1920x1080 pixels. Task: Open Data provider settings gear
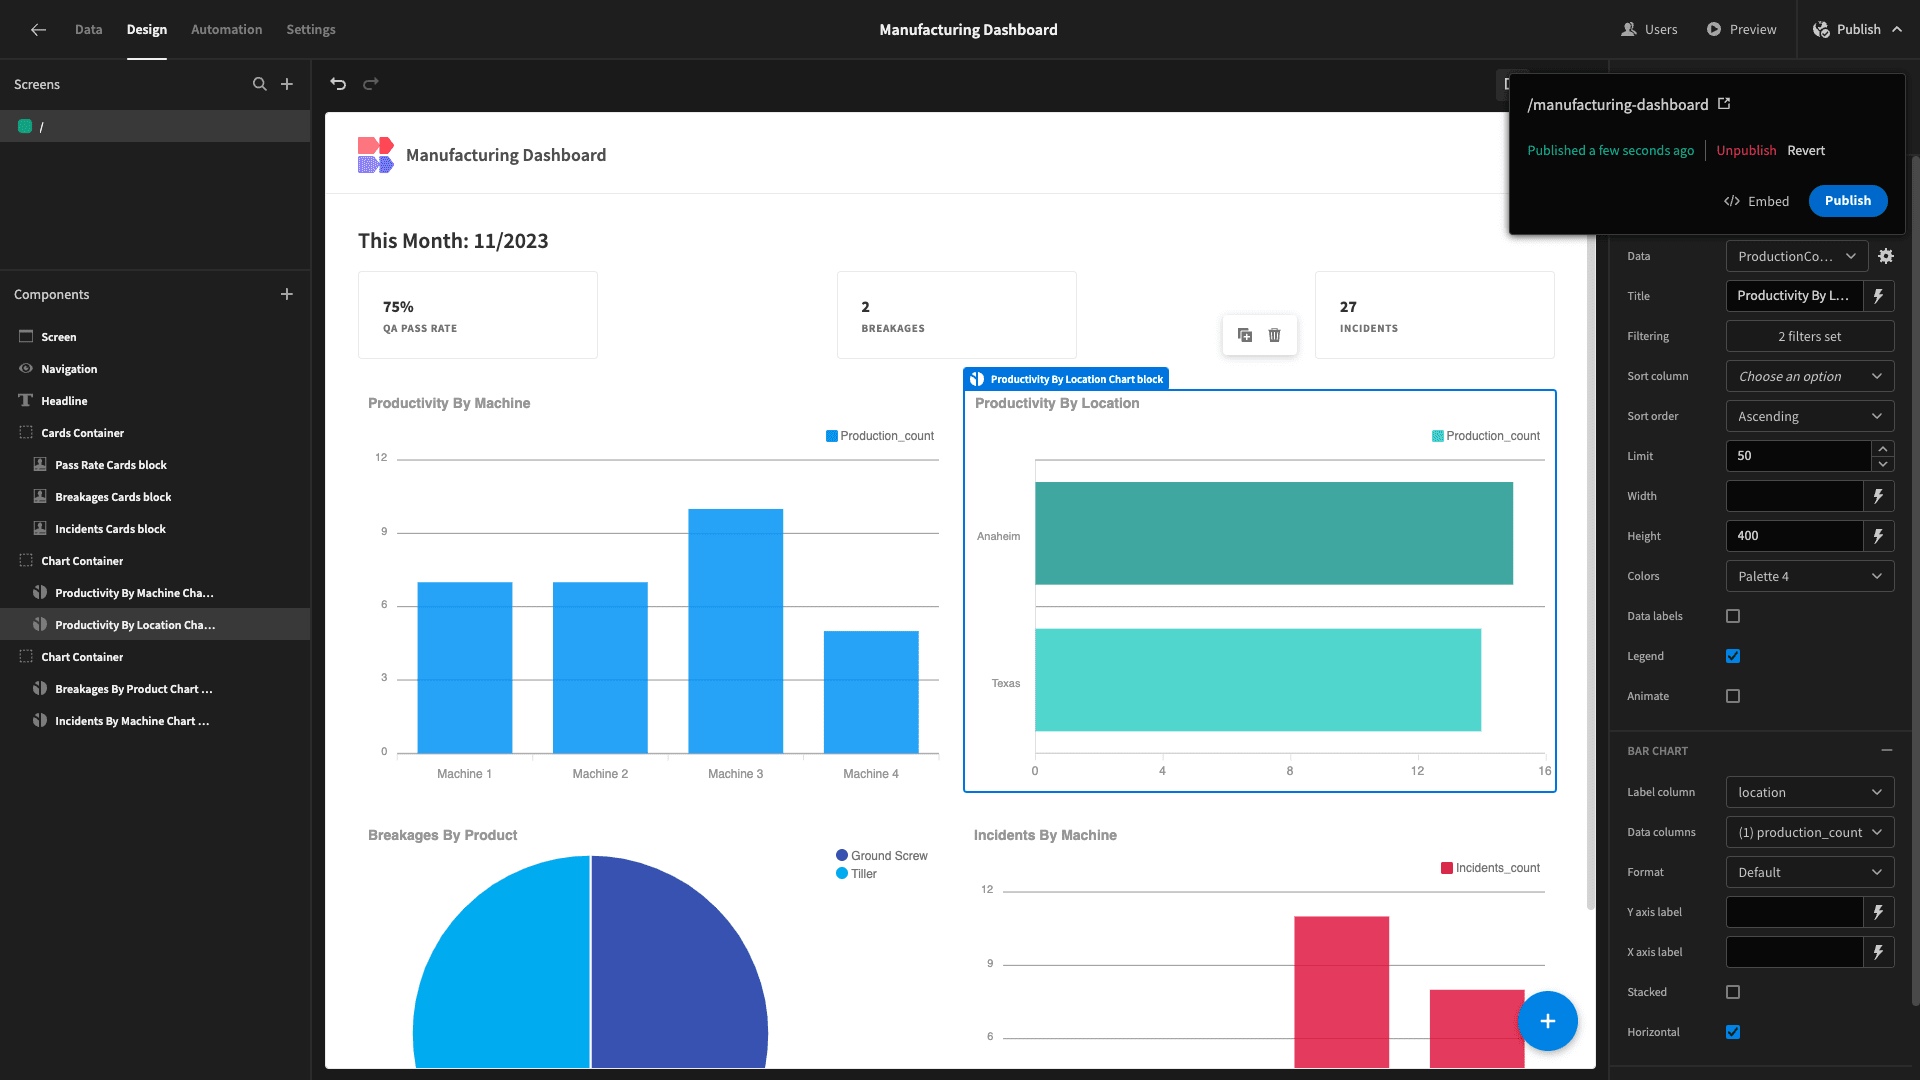tap(1886, 256)
